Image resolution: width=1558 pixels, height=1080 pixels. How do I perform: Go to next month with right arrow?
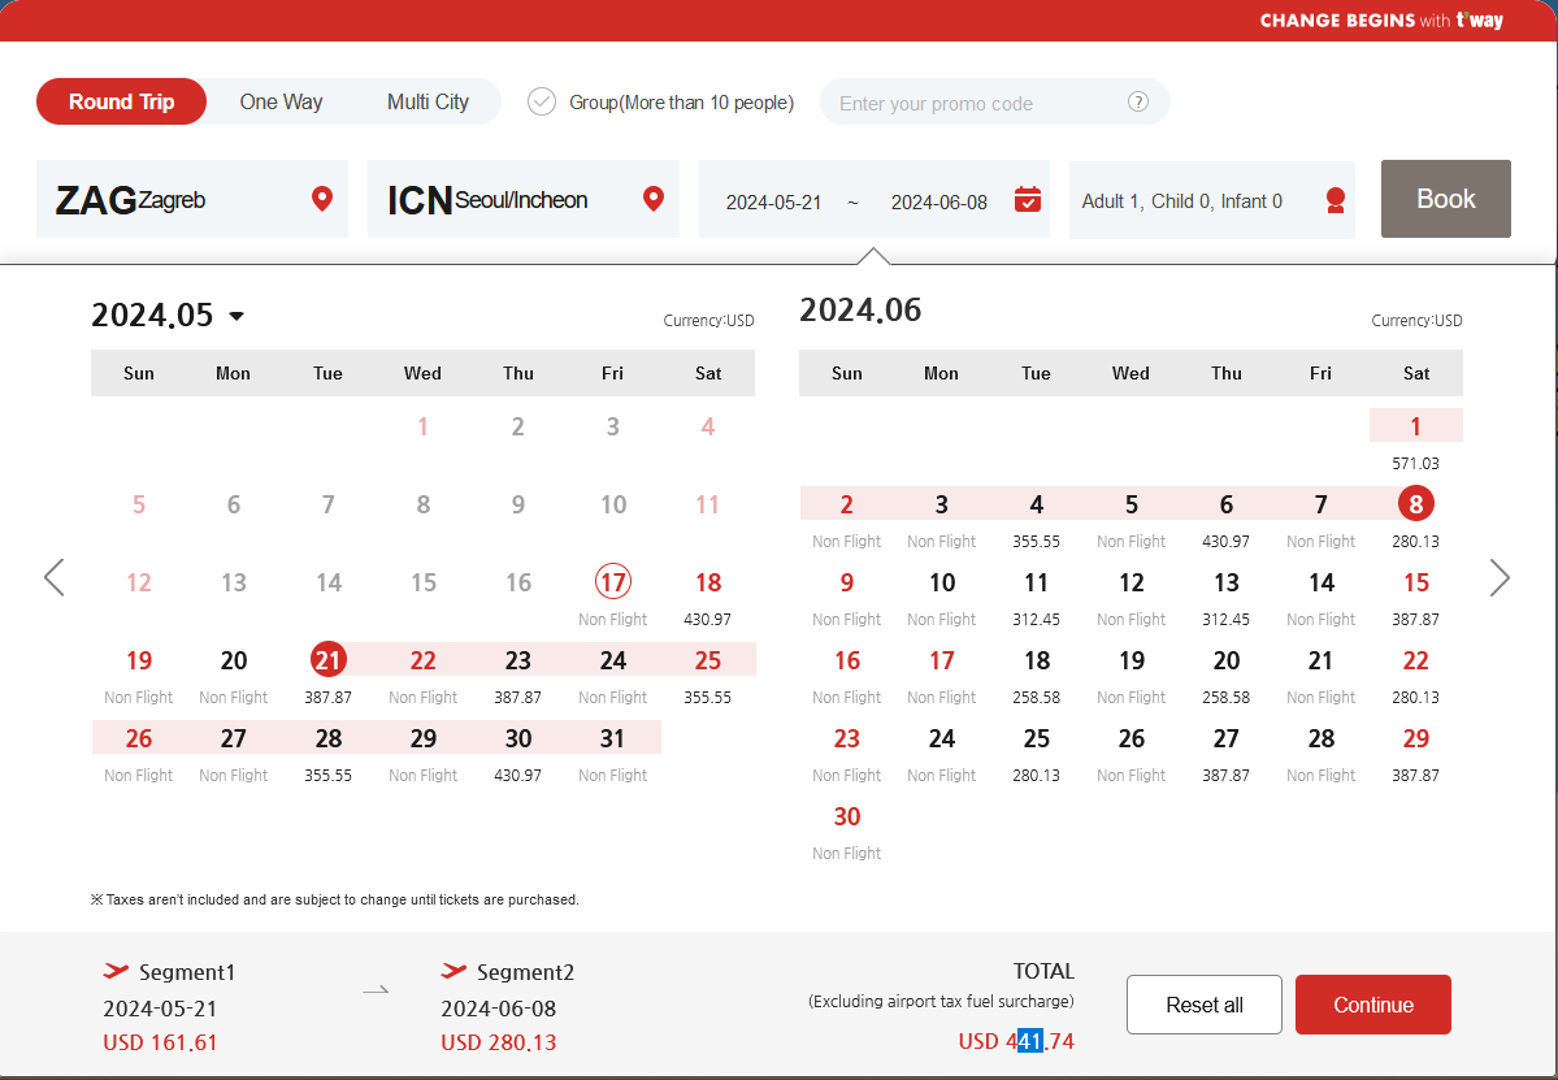click(1499, 578)
